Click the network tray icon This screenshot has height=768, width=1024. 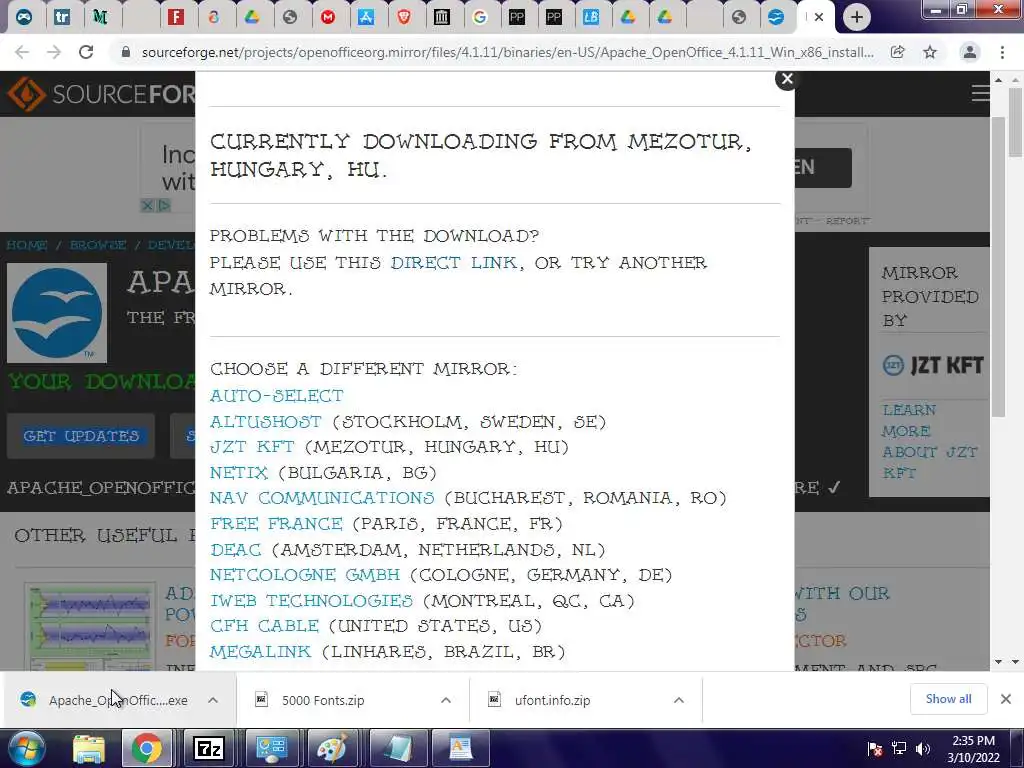click(899, 748)
